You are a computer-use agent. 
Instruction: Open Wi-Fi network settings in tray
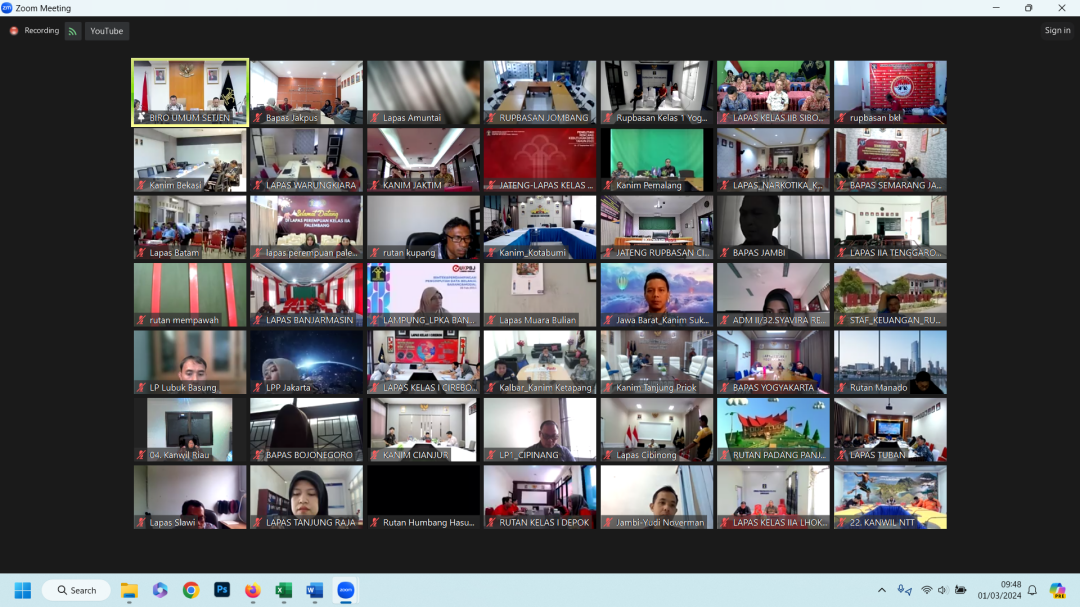coord(926,590)
